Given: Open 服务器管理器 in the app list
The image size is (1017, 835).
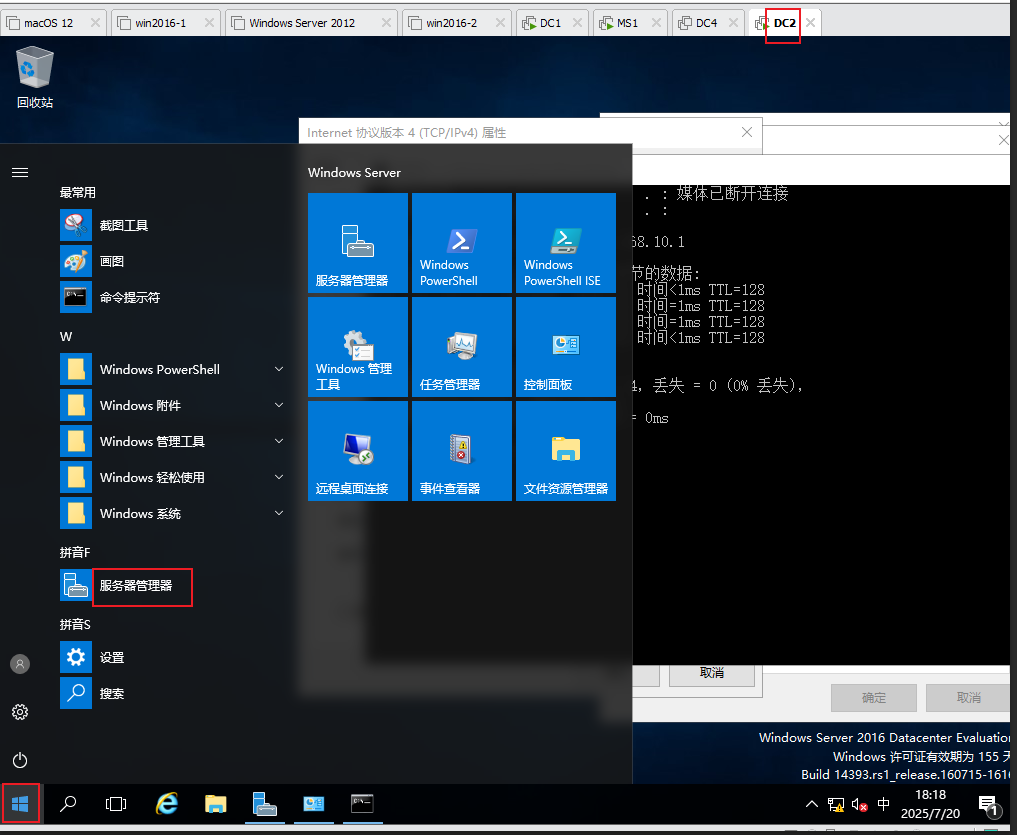Looking at the screenshot, I should 172,585.
